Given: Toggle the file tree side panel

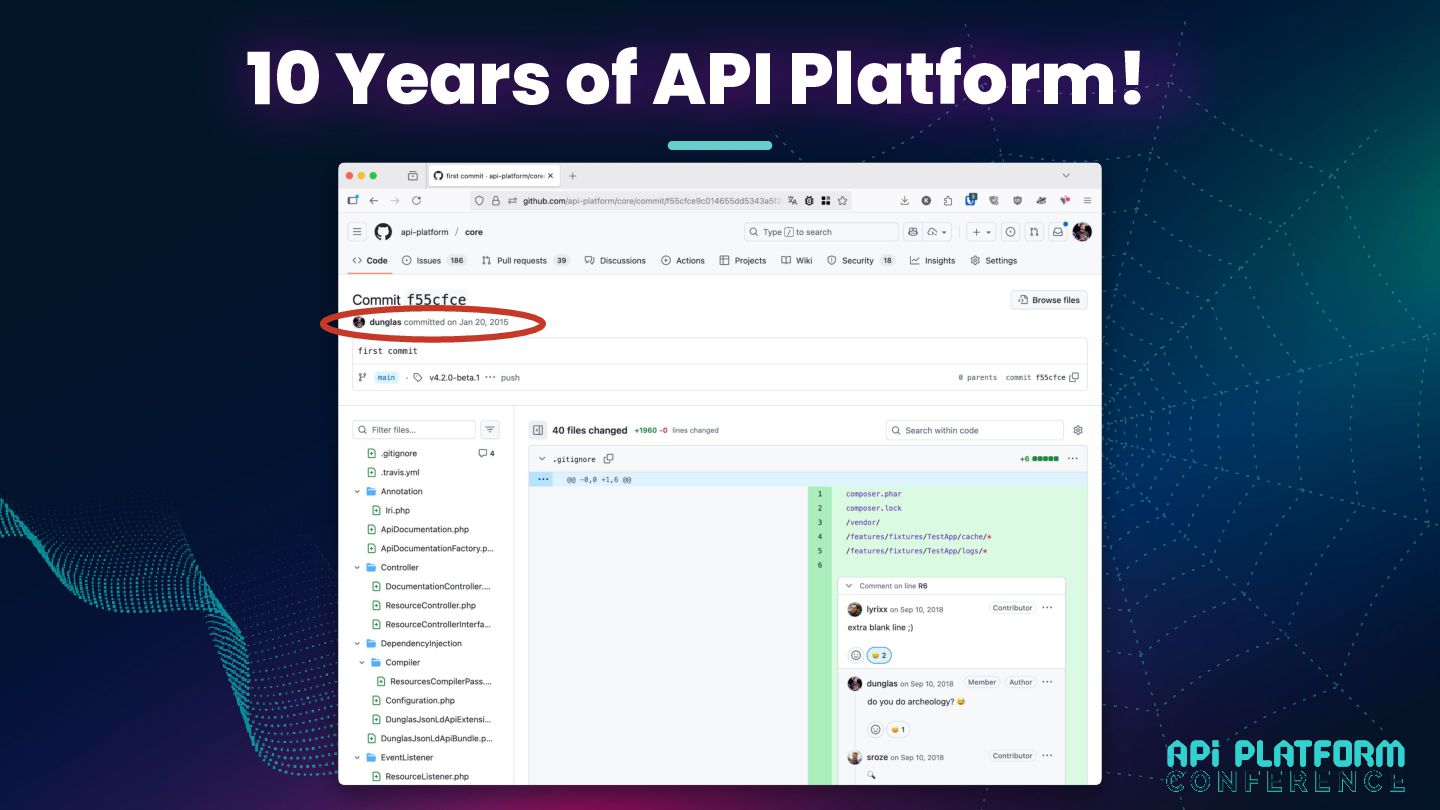Looking at the screenshot, I should [538, 430].
